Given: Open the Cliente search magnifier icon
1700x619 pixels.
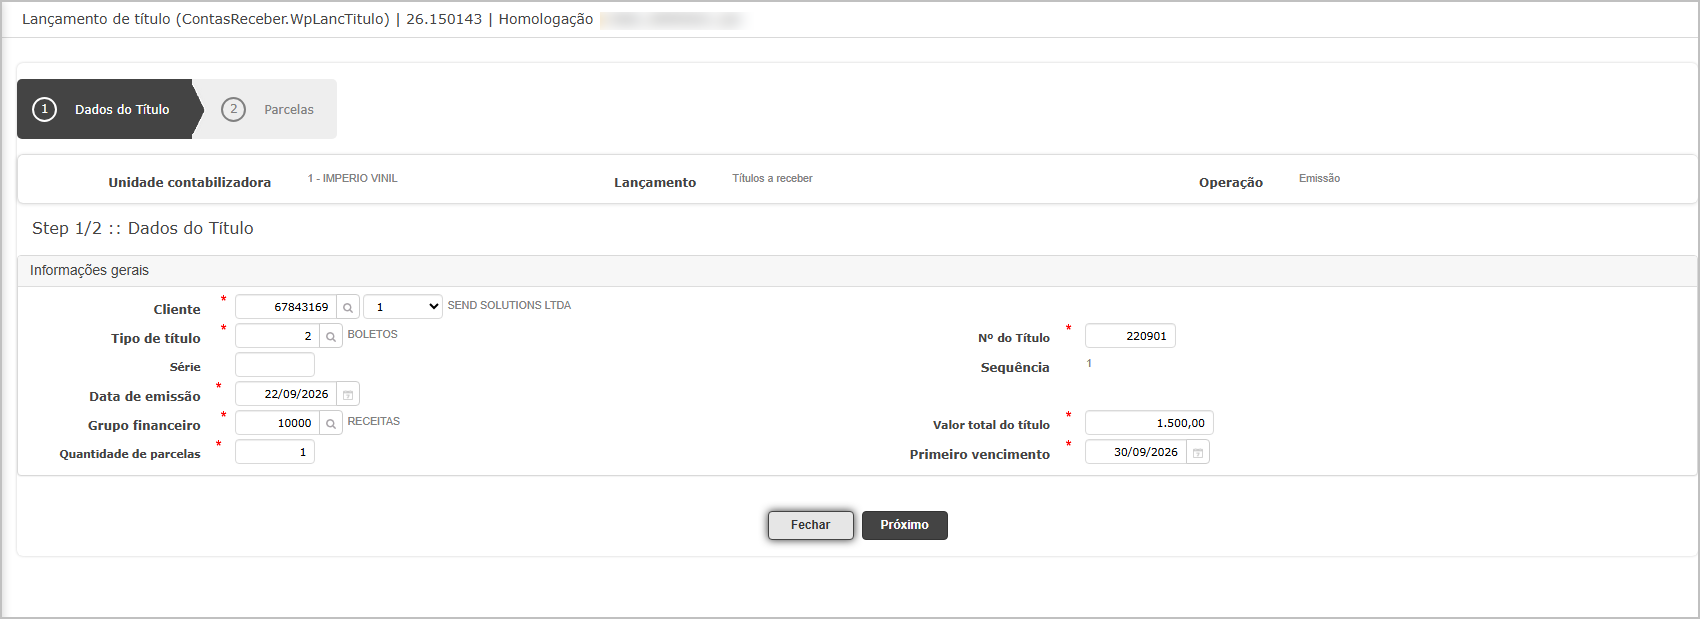Looking at the screenshot, I should click(348, 307).
